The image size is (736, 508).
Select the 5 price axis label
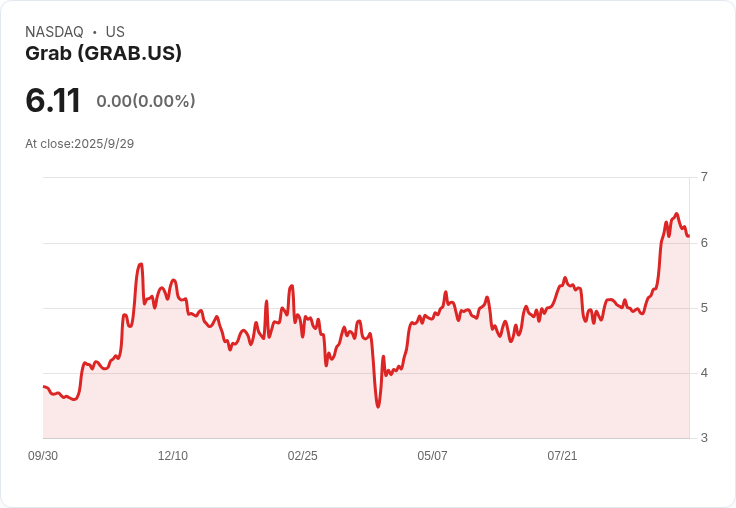[704, 308]
